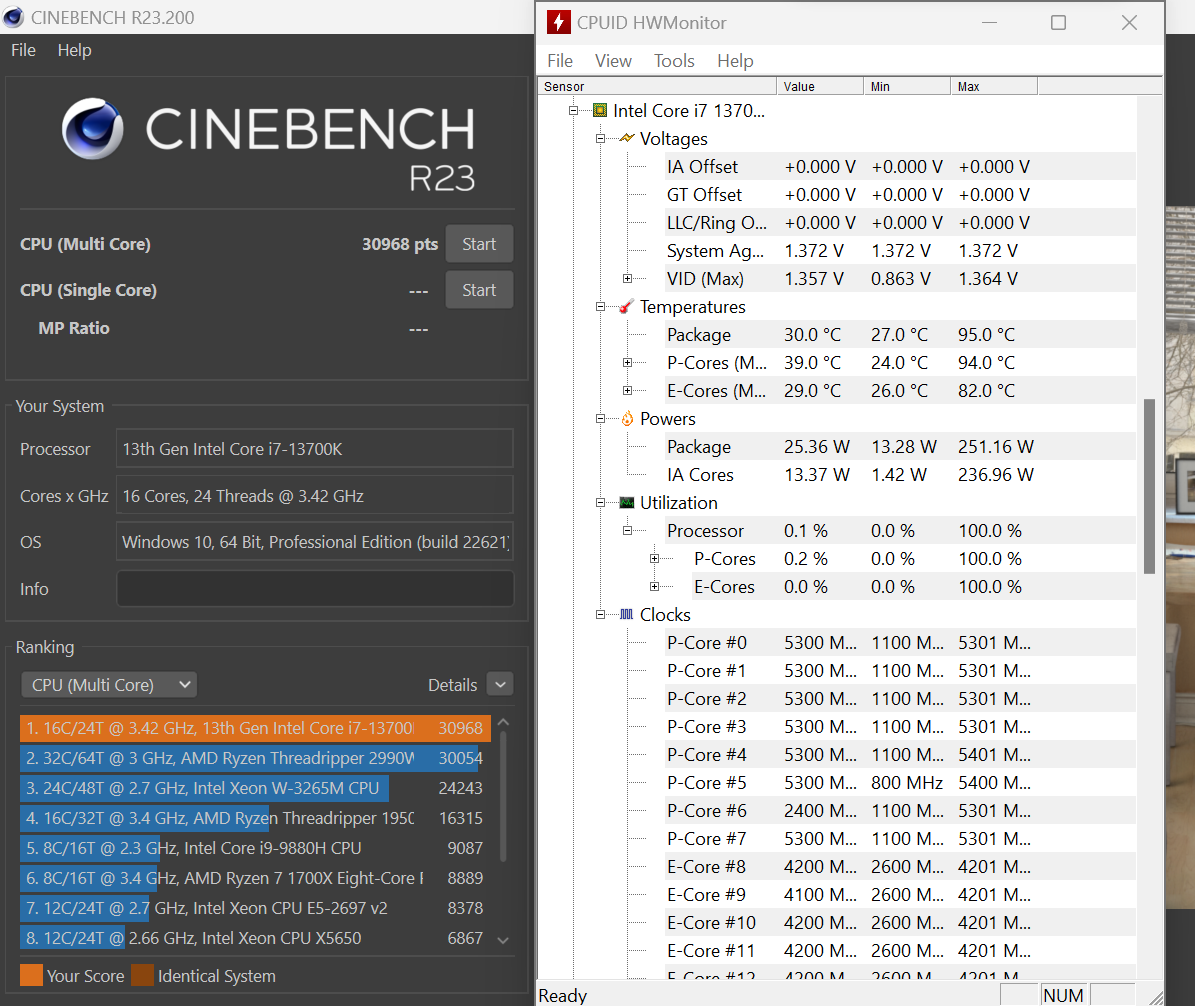
Task: Open HWMonitor File menu
Action: click(x=560, y=60)
